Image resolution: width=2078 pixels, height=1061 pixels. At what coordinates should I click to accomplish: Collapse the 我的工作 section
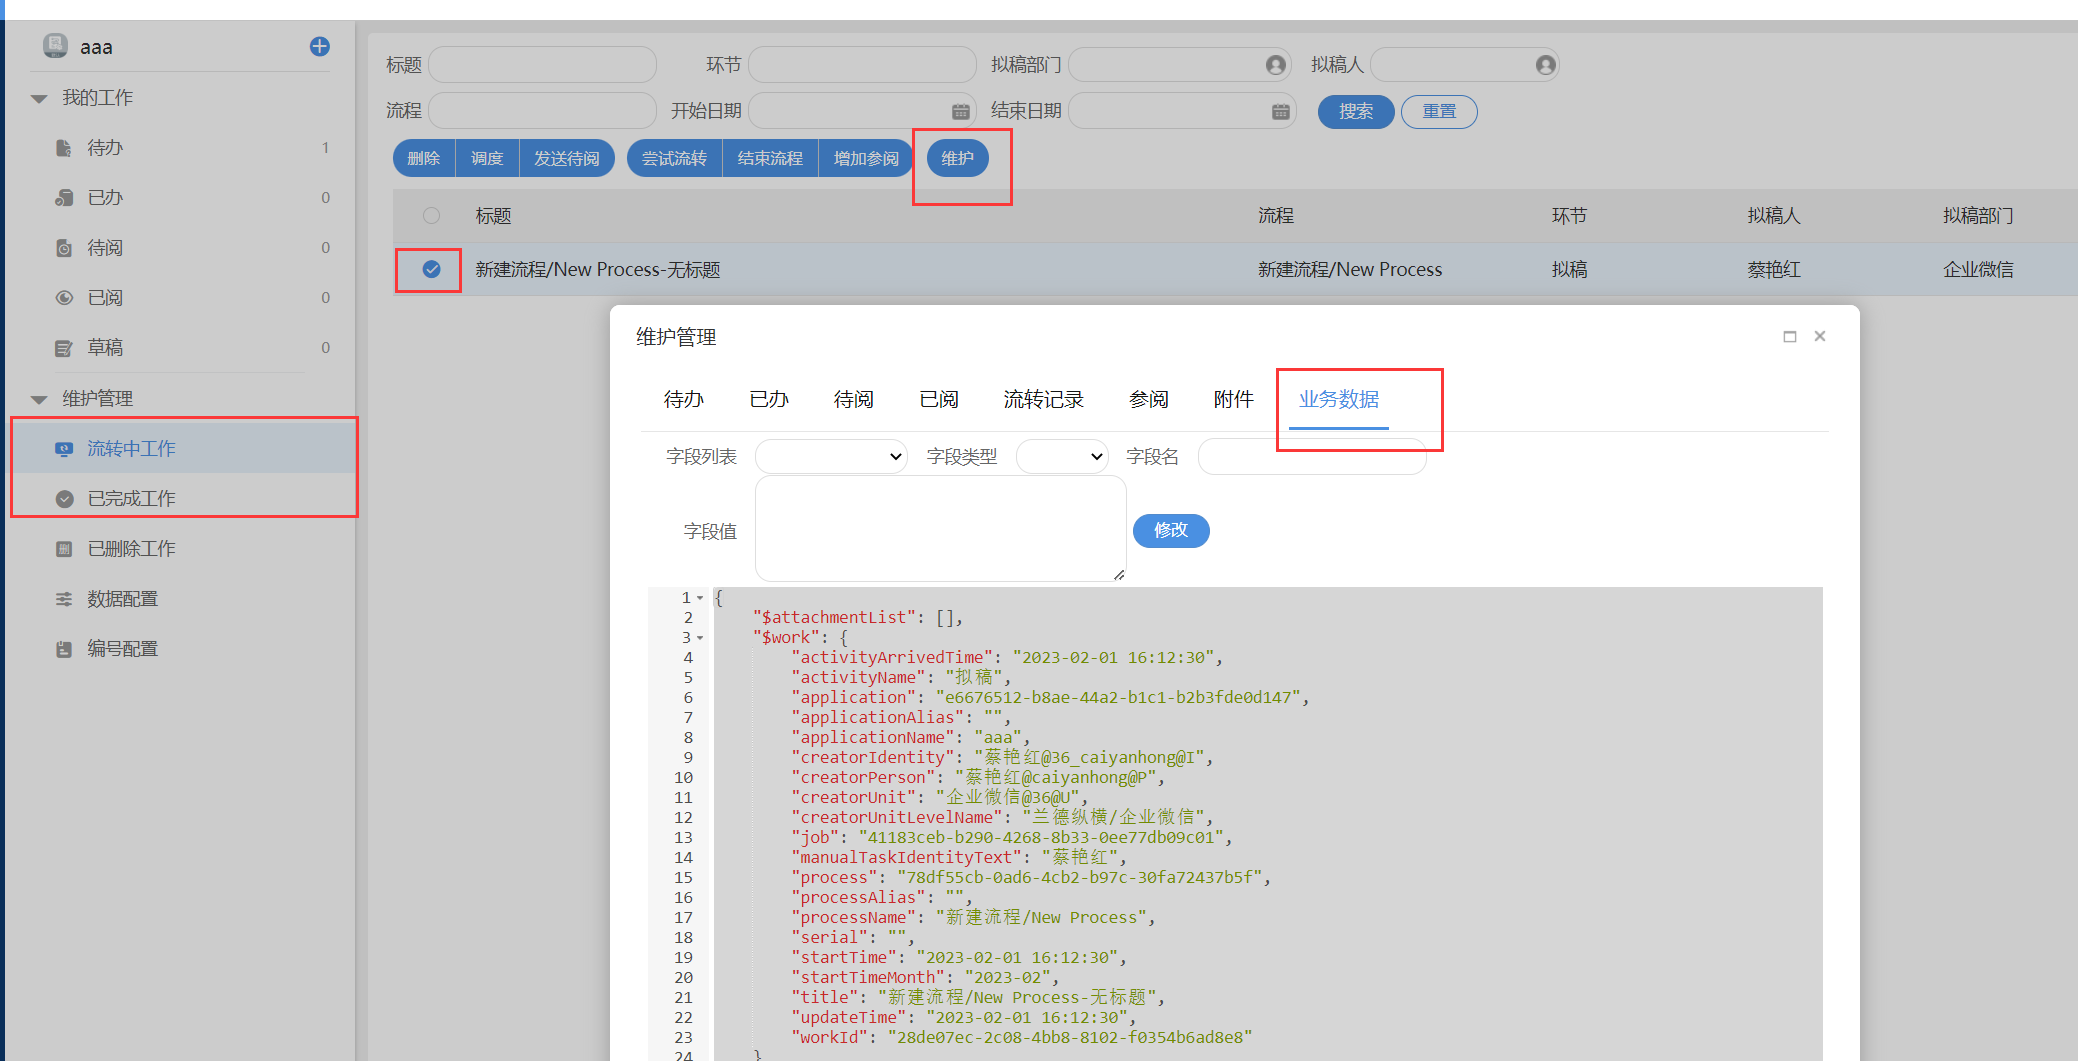tap(40, 98)
